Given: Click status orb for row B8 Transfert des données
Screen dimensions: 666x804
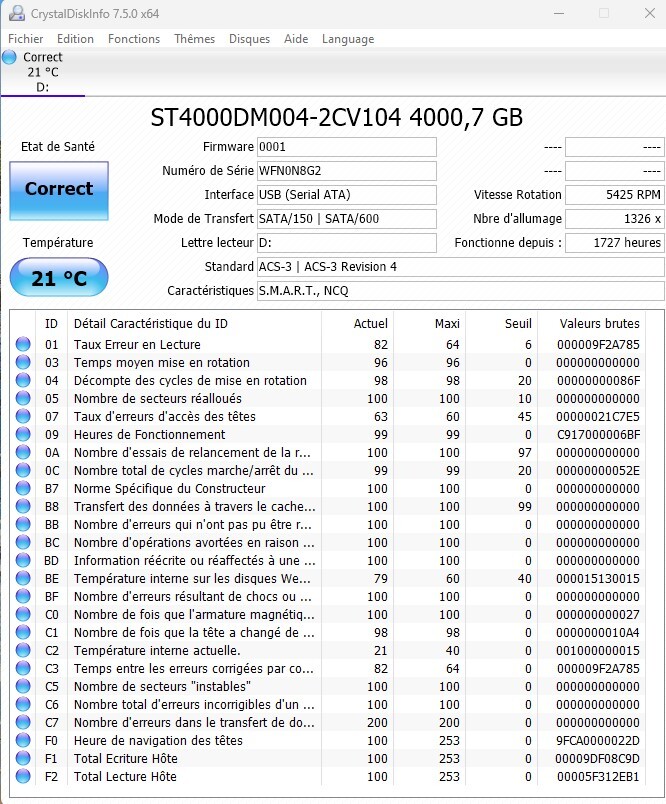Looking at the screenshot, I should coord(23,506).
